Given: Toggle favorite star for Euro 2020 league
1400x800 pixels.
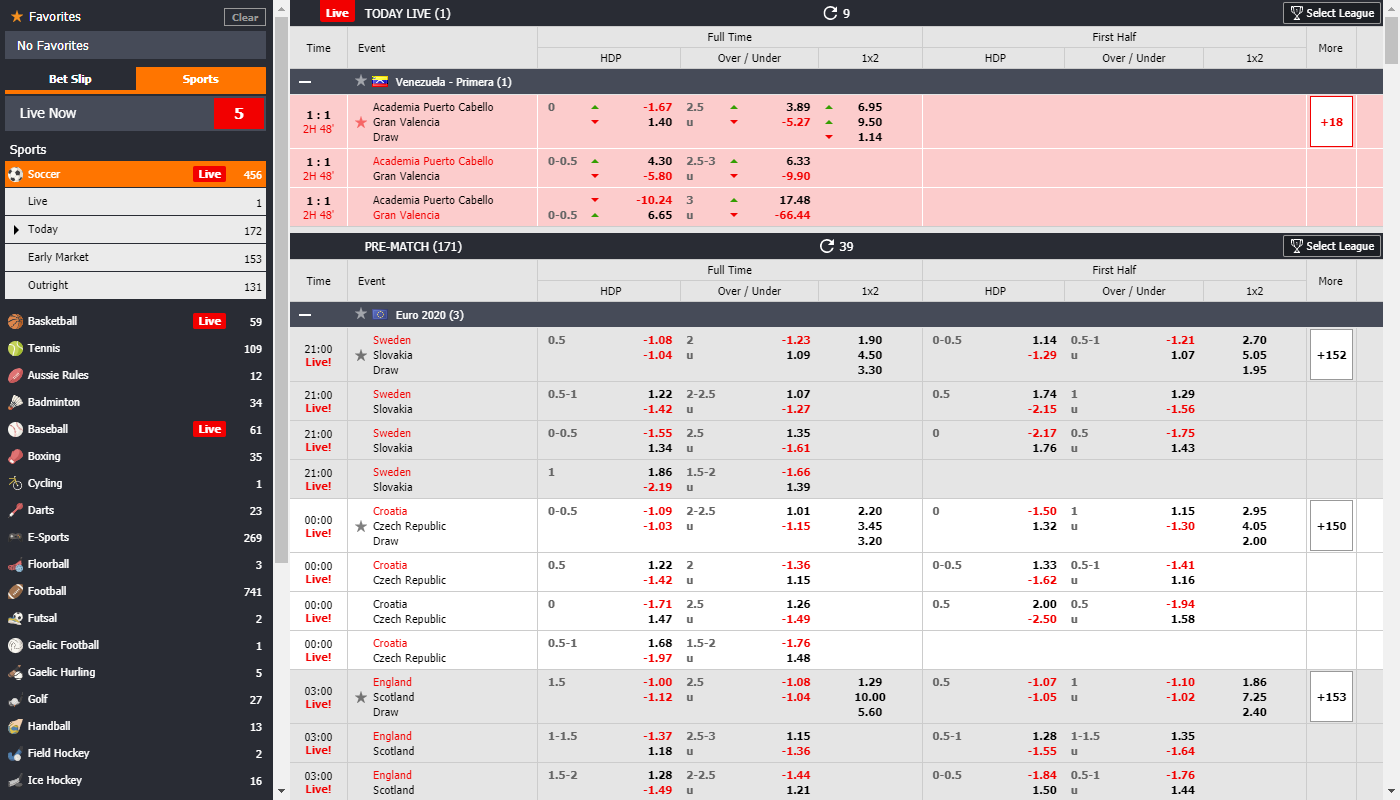Looking at the screenshot, I should click(x=361, y=314).
